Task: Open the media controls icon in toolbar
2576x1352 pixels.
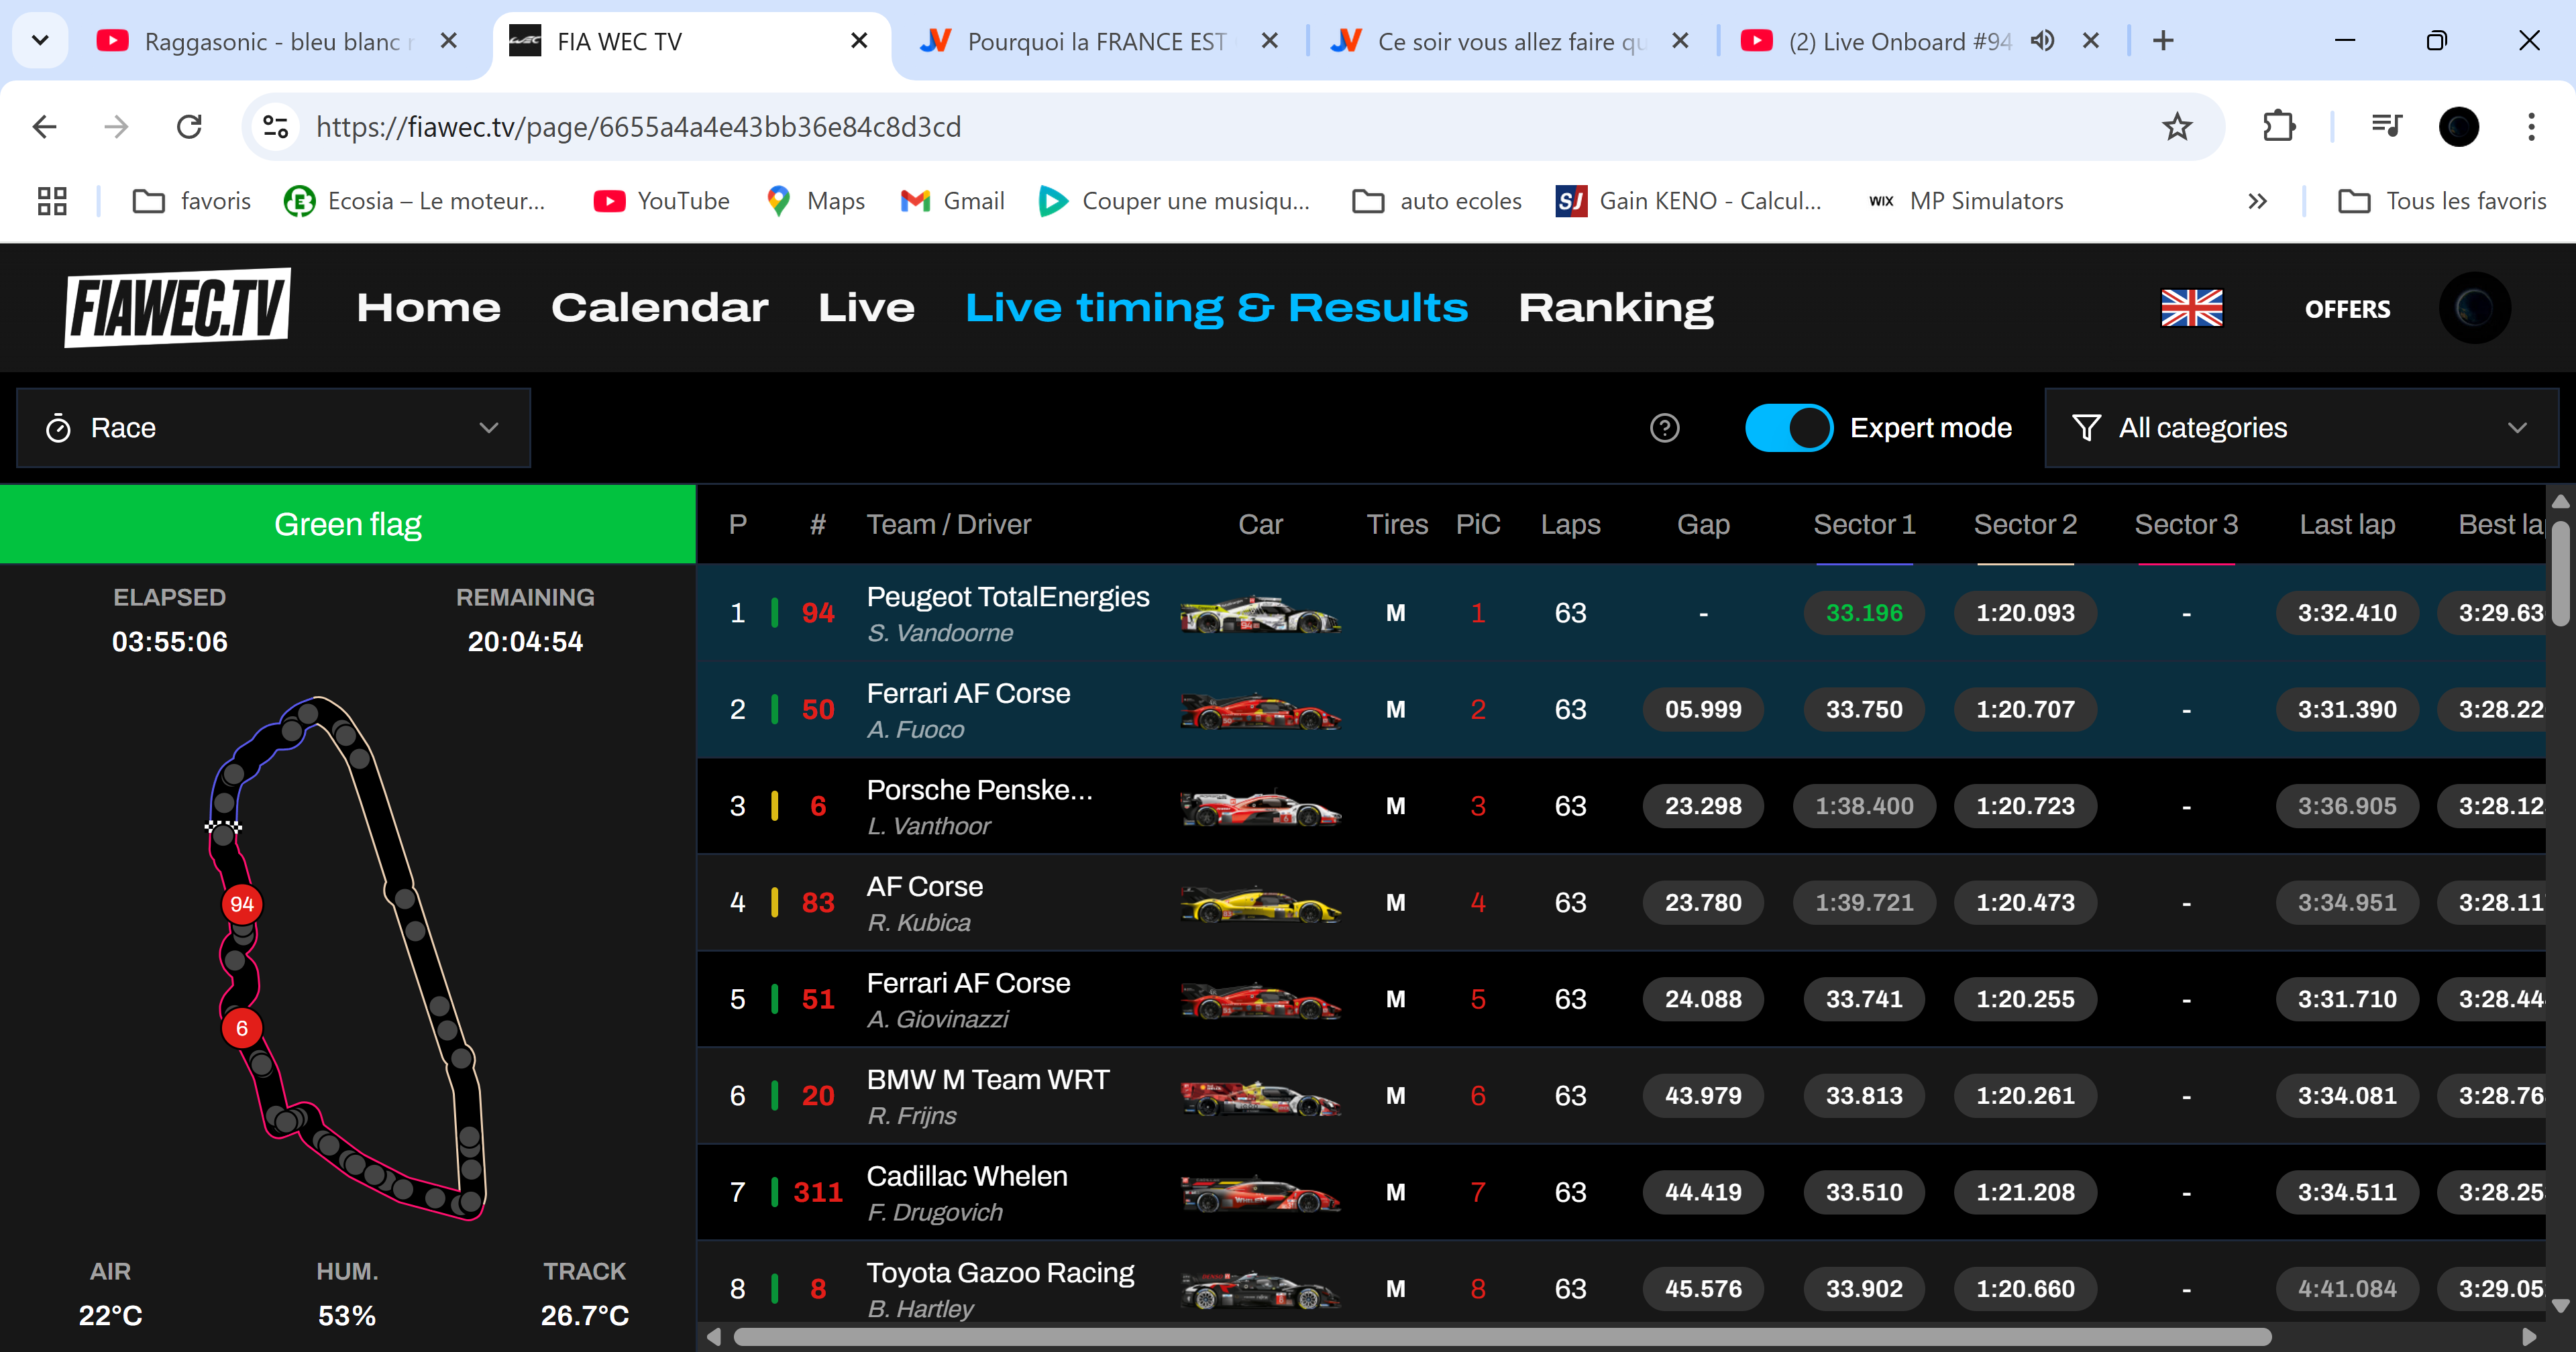Action: point(2386,127)
